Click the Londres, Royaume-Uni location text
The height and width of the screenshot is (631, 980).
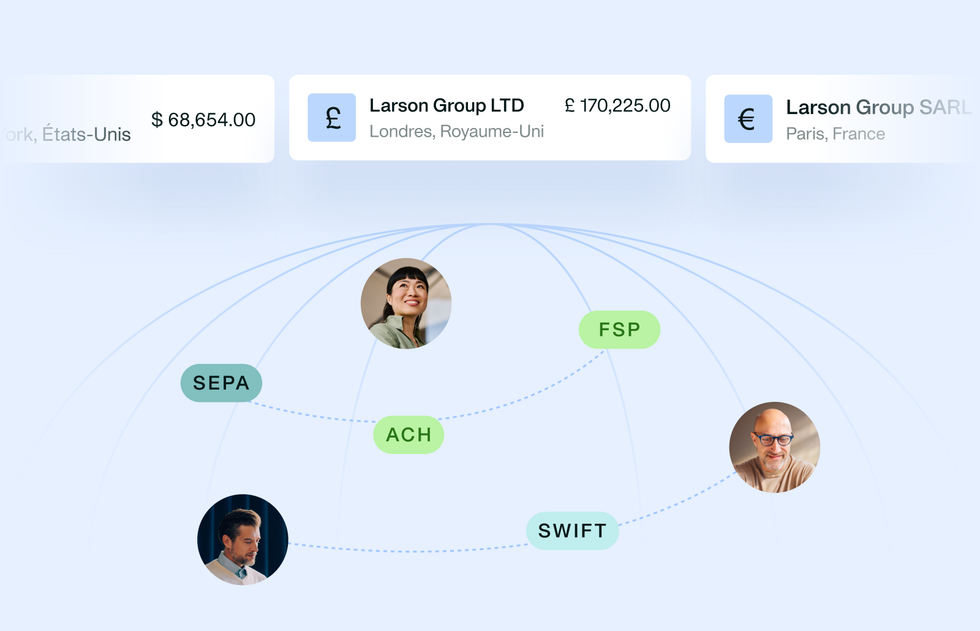456,131
